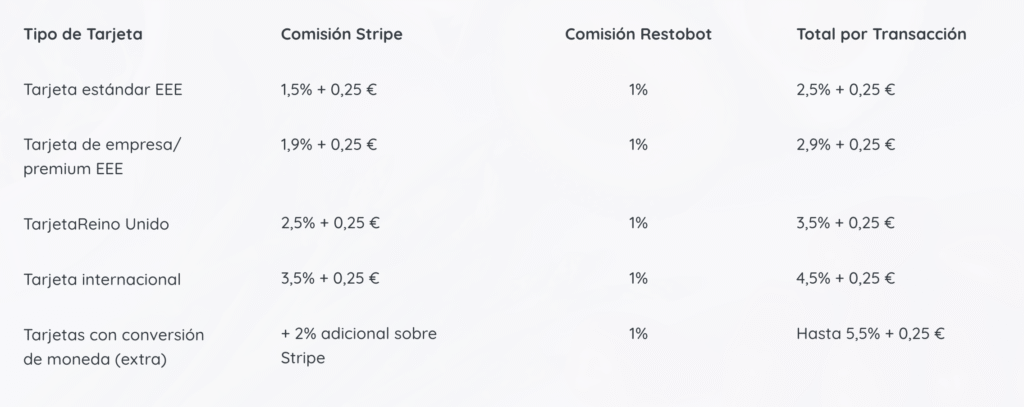This screenshot has width=1024, height=407.
Task: Select the "Total por Transacción" header
Action: (881, 34)
